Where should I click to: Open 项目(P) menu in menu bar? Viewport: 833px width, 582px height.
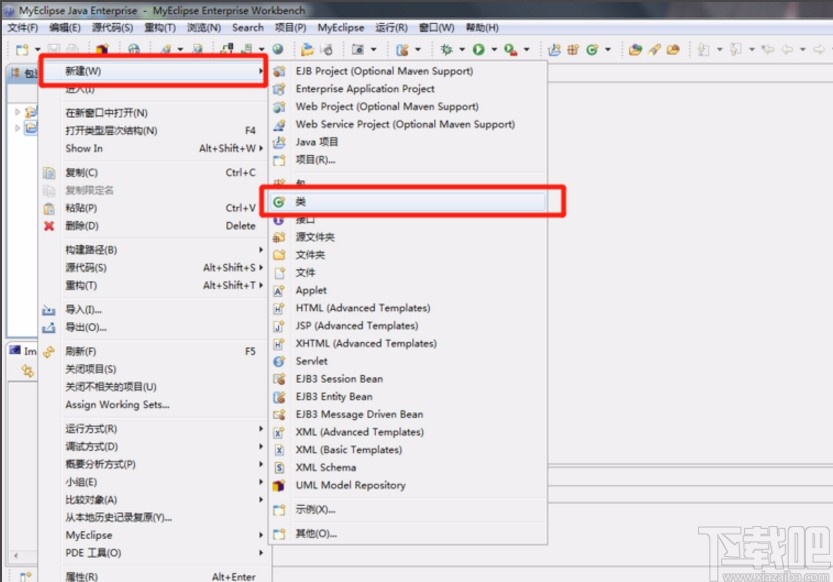[290, 28]
